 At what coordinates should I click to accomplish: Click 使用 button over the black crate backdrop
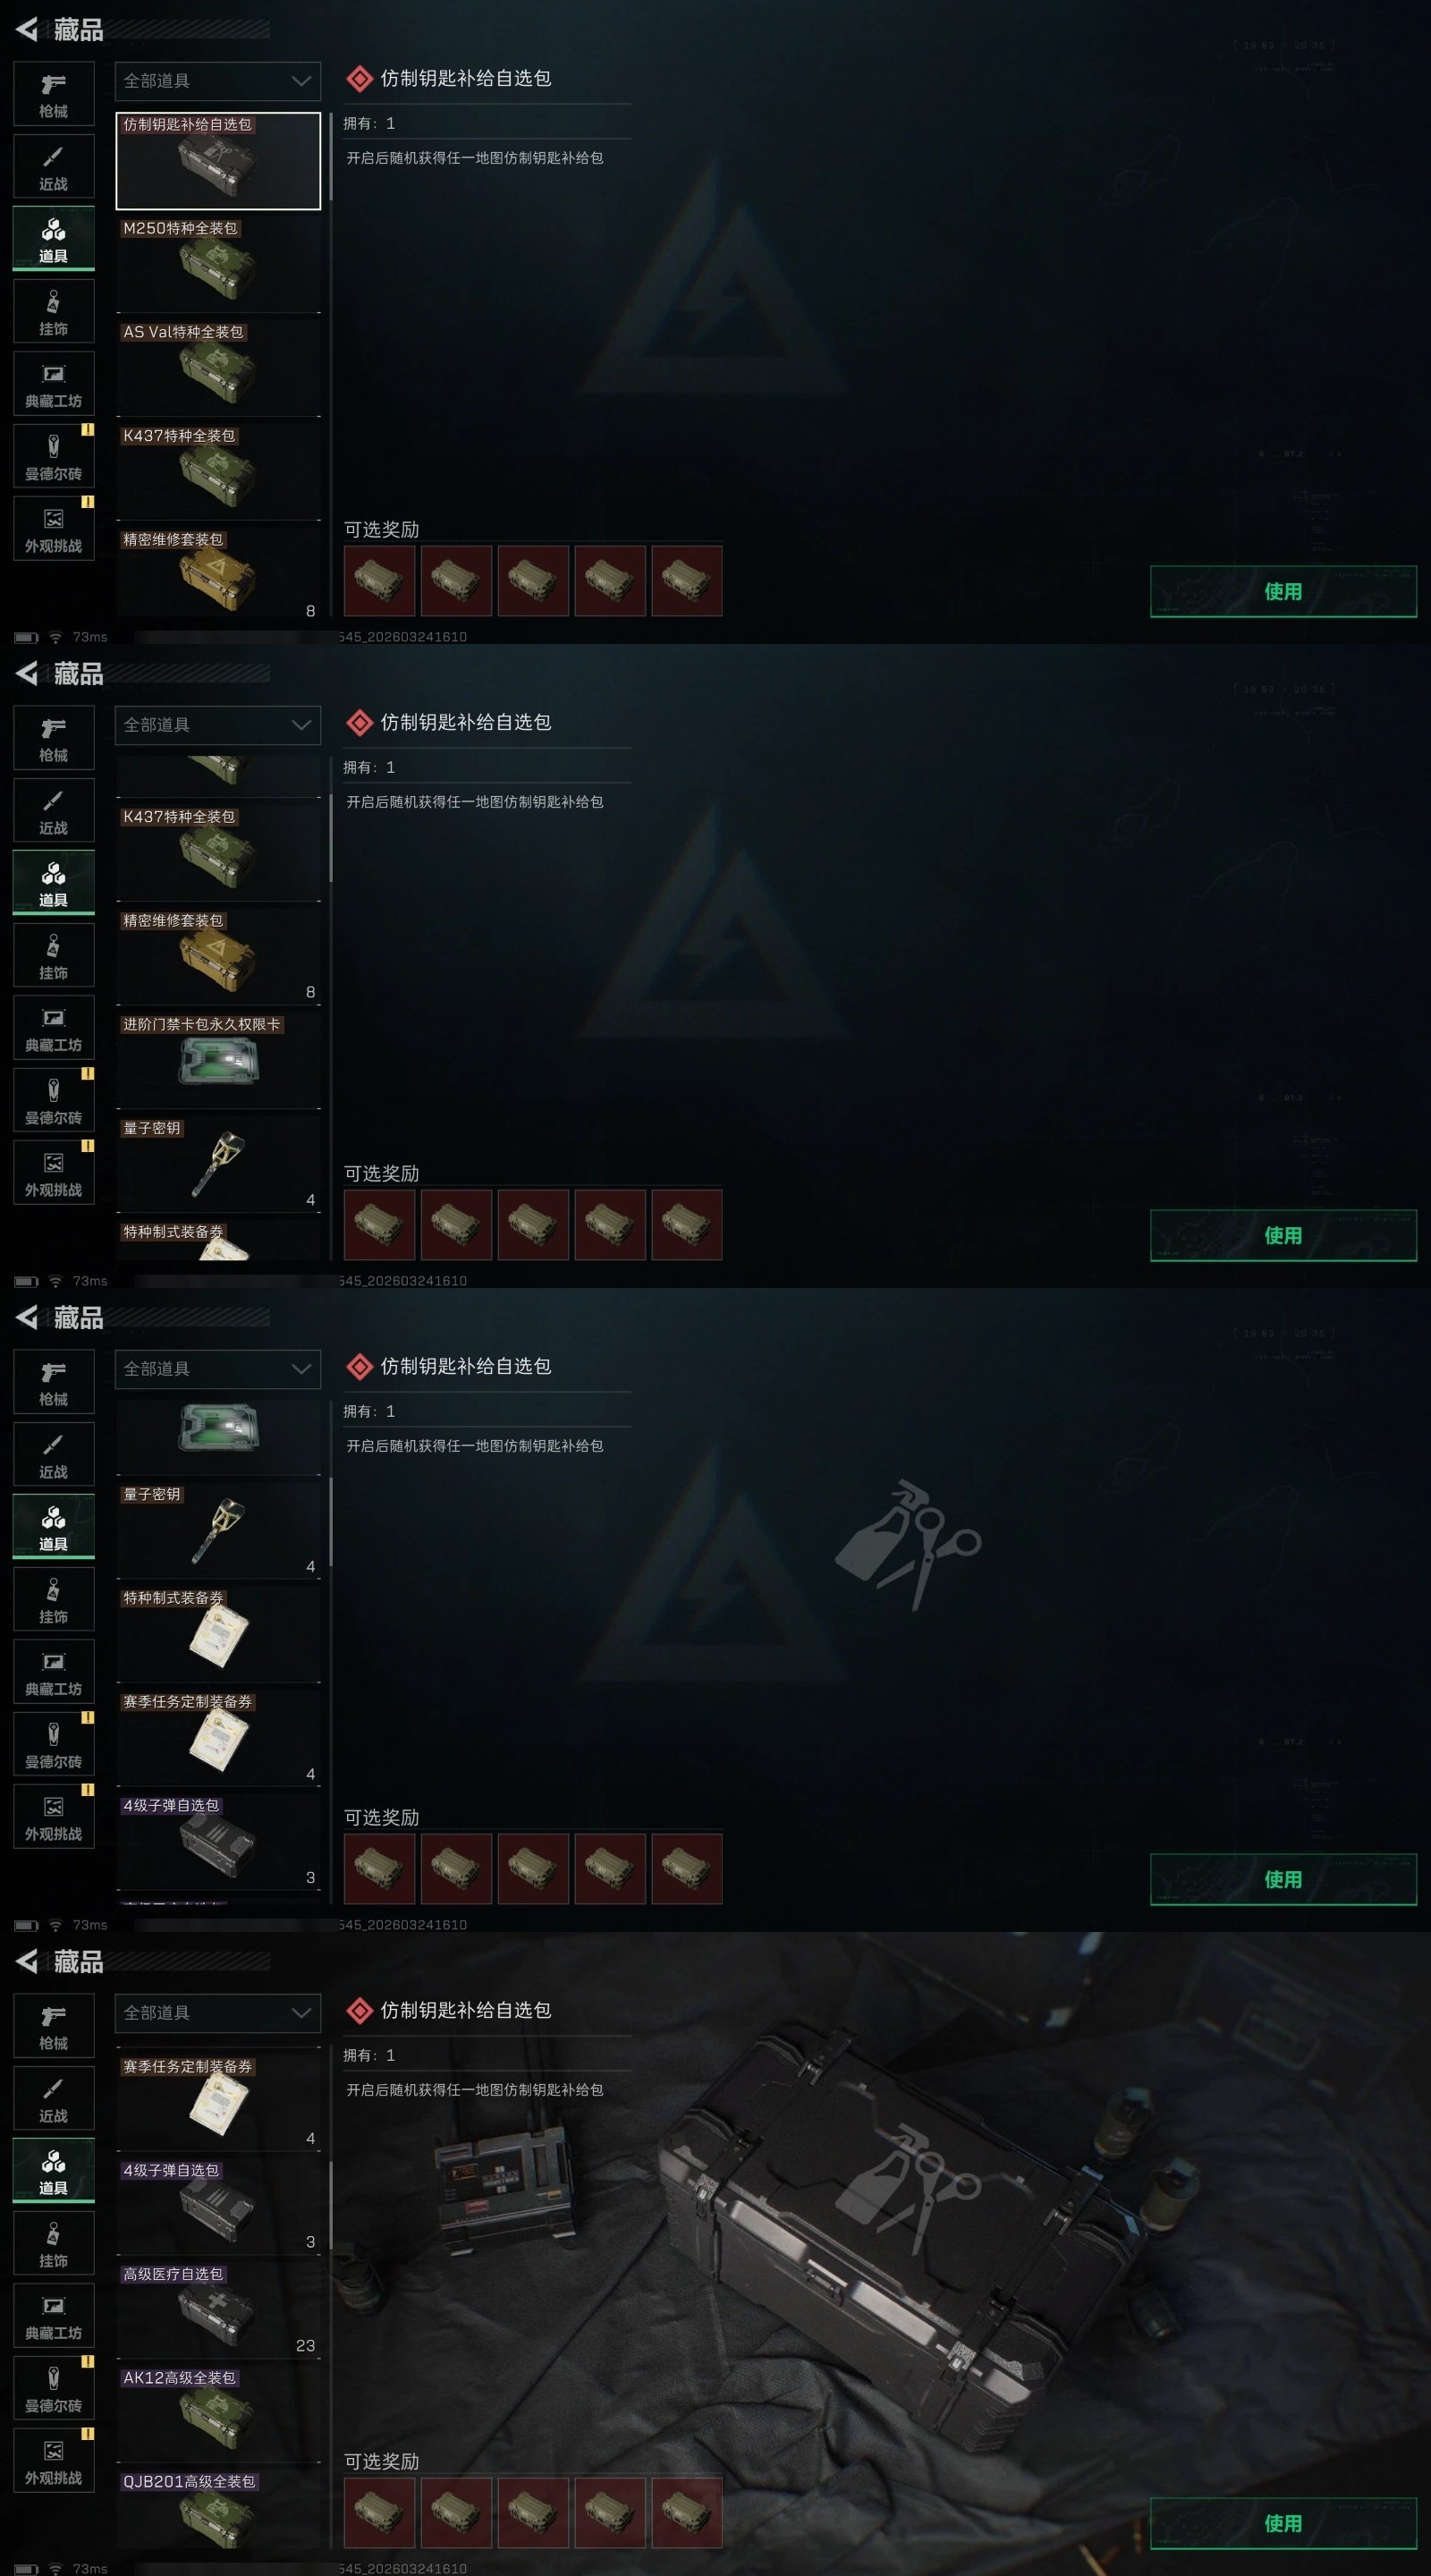[x=1283, y=2523]
